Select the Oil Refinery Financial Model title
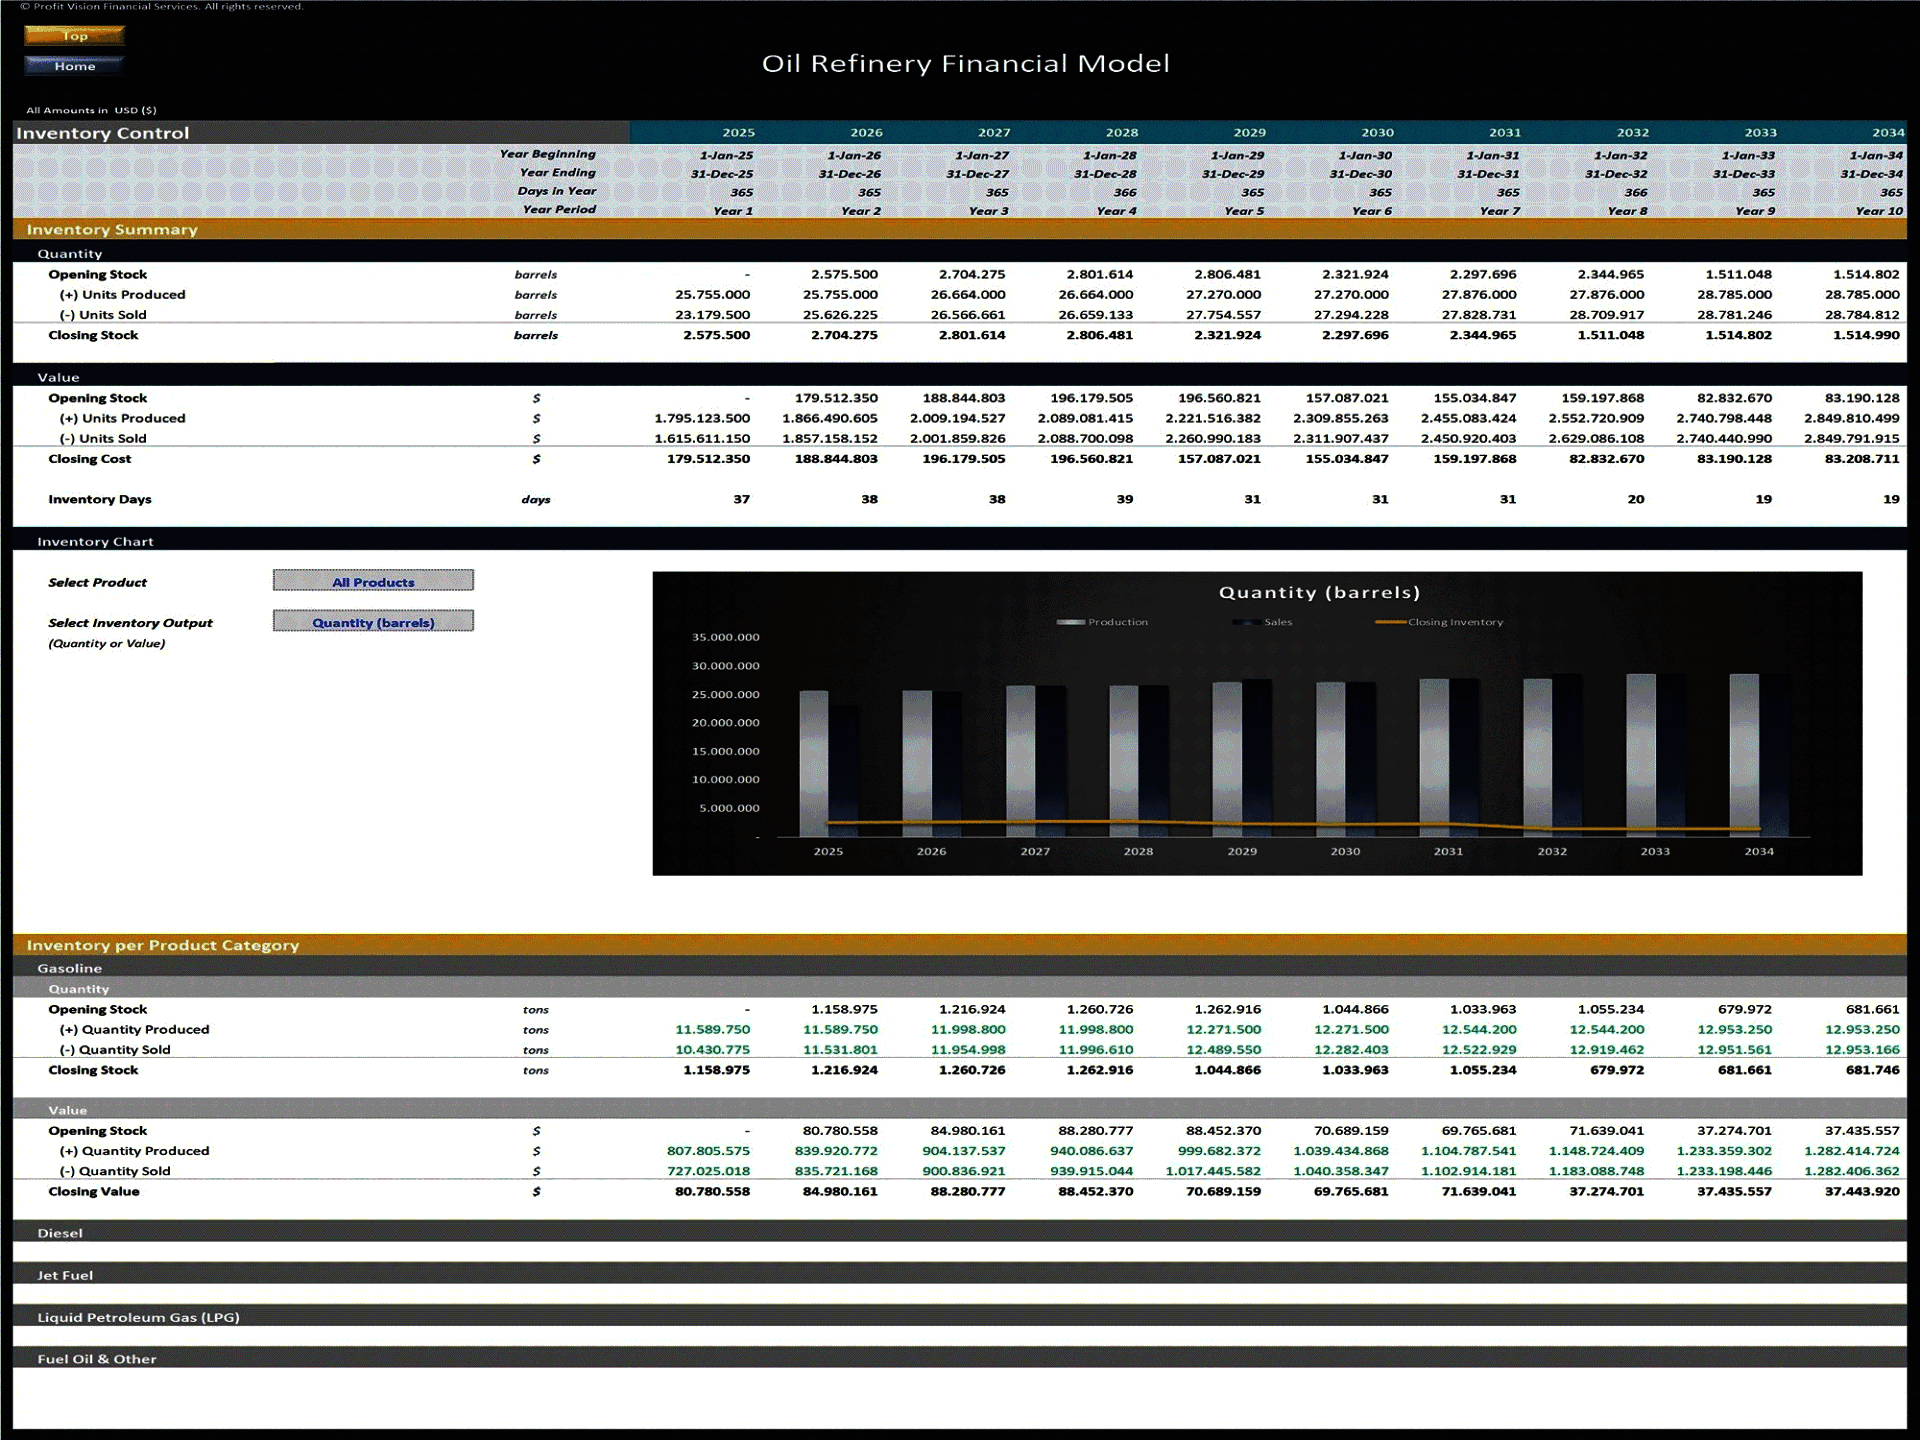Screen dimensions: 1920x1440 965,63
